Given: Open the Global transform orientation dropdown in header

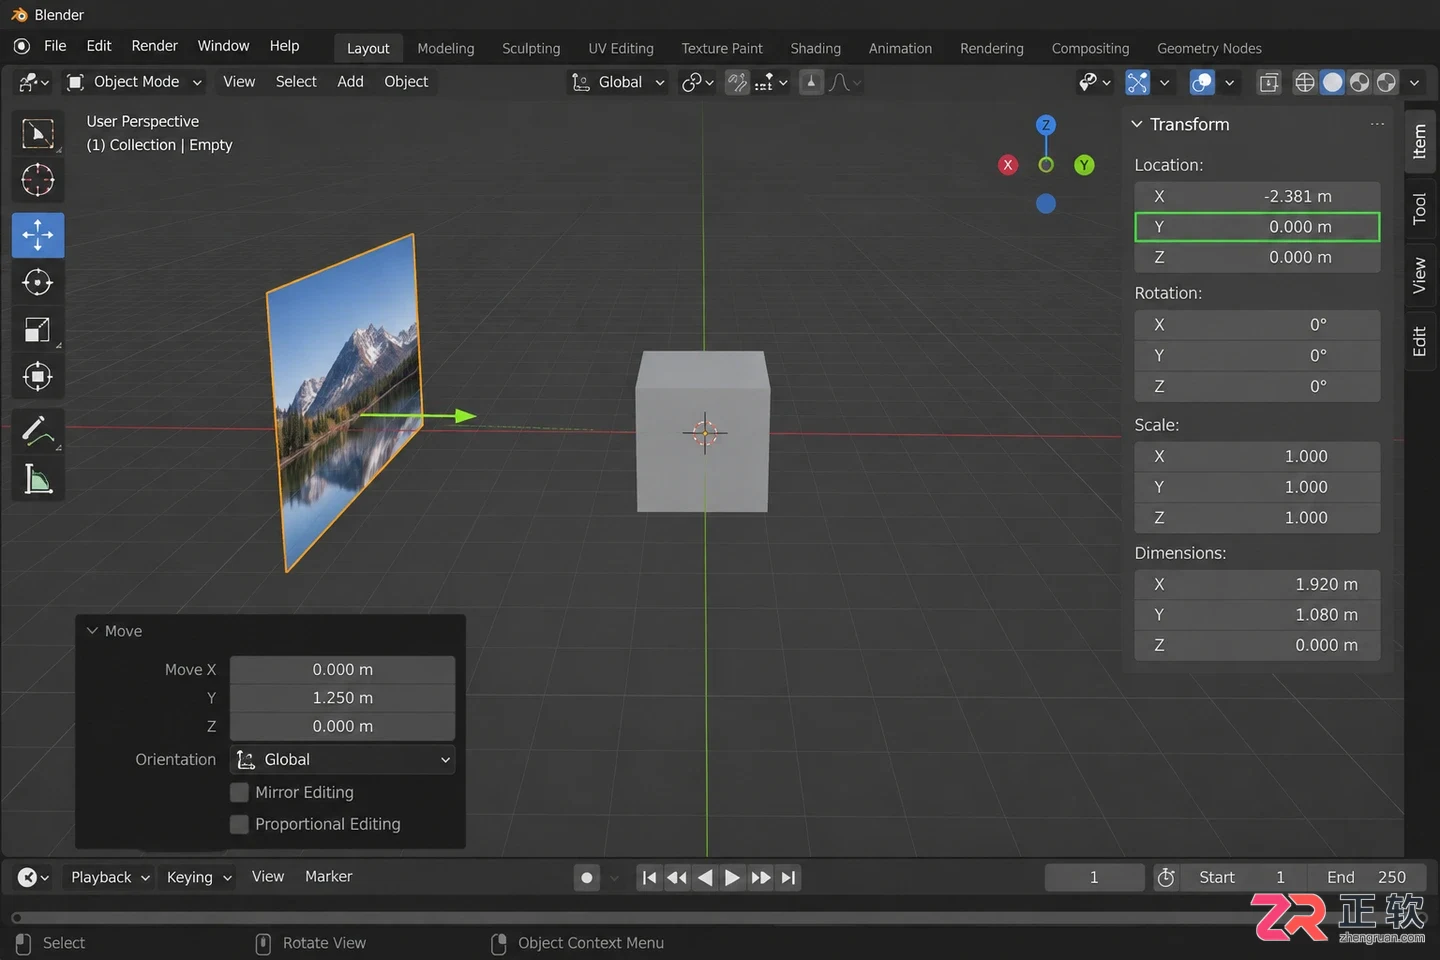Looking at the screenshot, I should pyautogui.click(x=618, y=82).
